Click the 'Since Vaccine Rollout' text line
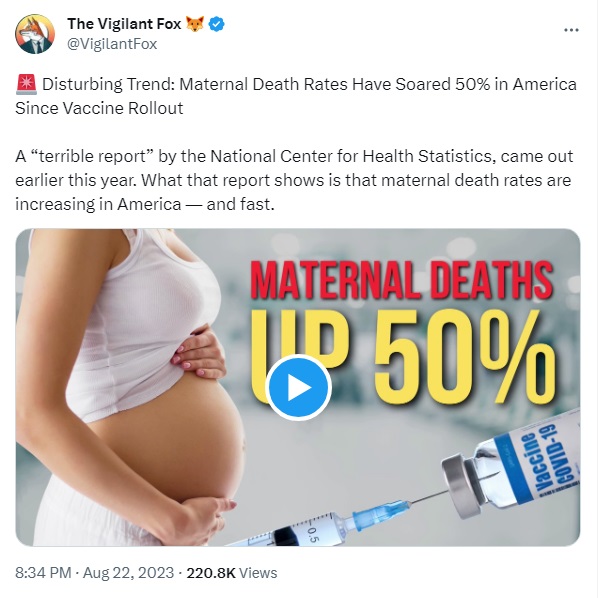This screenshot has height=598, width=599. click(x=99, y=108)
